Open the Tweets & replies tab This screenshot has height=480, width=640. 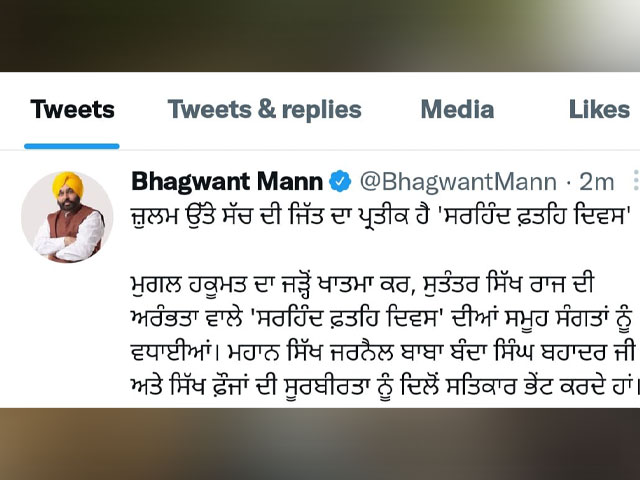[x=264, y=109]
